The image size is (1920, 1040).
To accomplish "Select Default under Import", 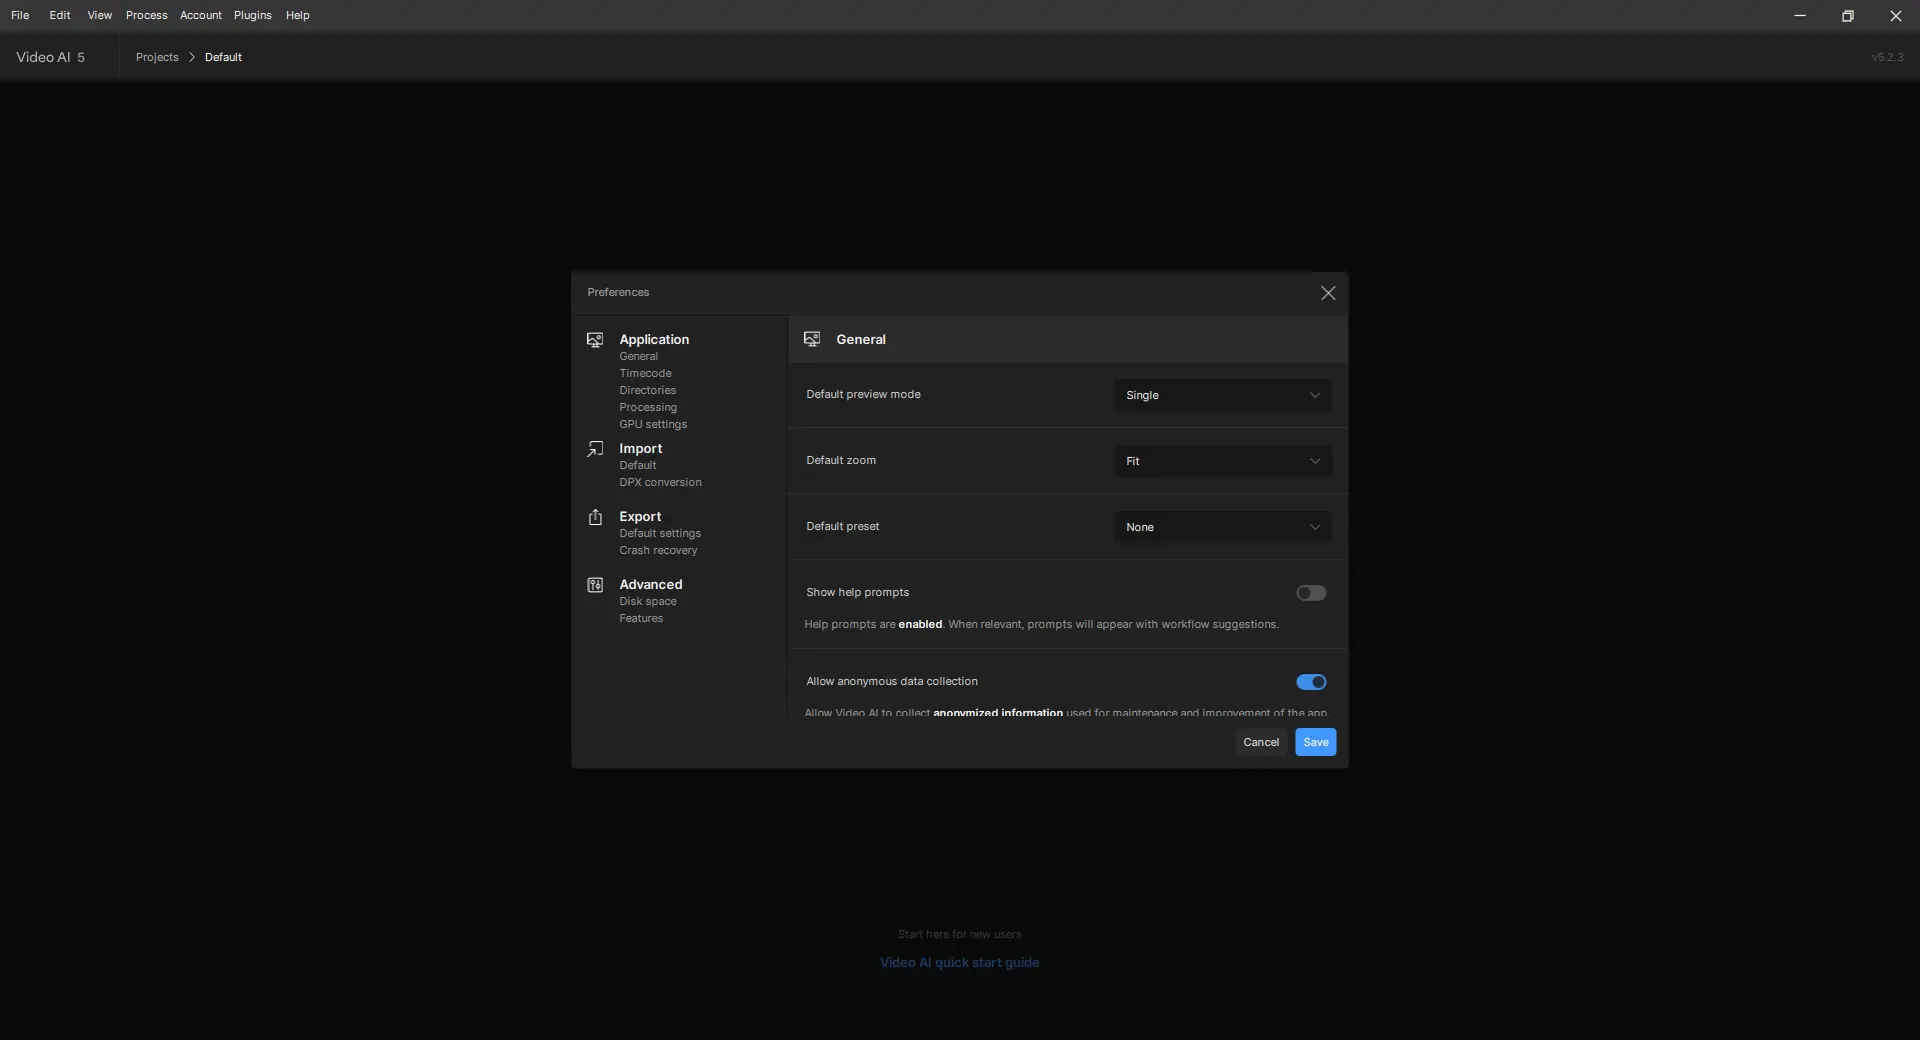I will pyautogui.click(x=637, y=466).
